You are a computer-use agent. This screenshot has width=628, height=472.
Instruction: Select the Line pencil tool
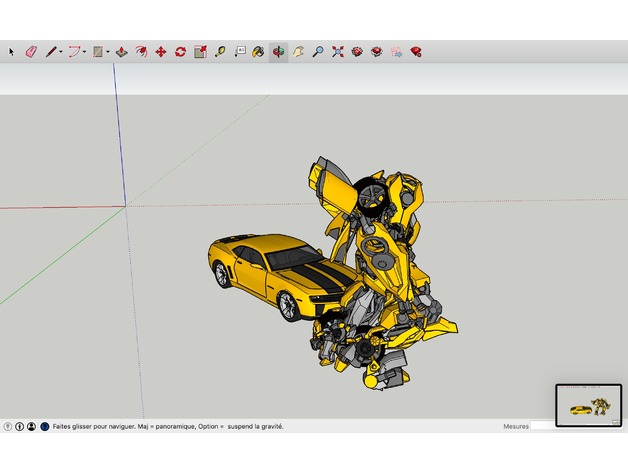point(51,52)
